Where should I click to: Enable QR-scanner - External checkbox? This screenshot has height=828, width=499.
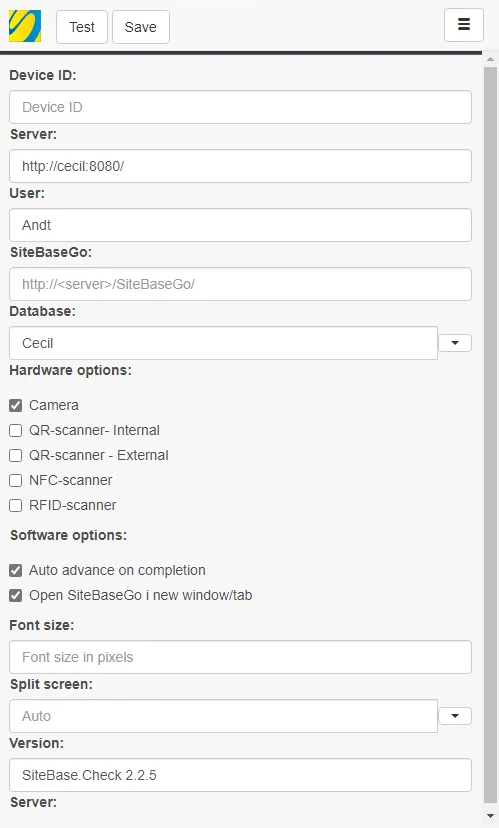tap(16, 455)
